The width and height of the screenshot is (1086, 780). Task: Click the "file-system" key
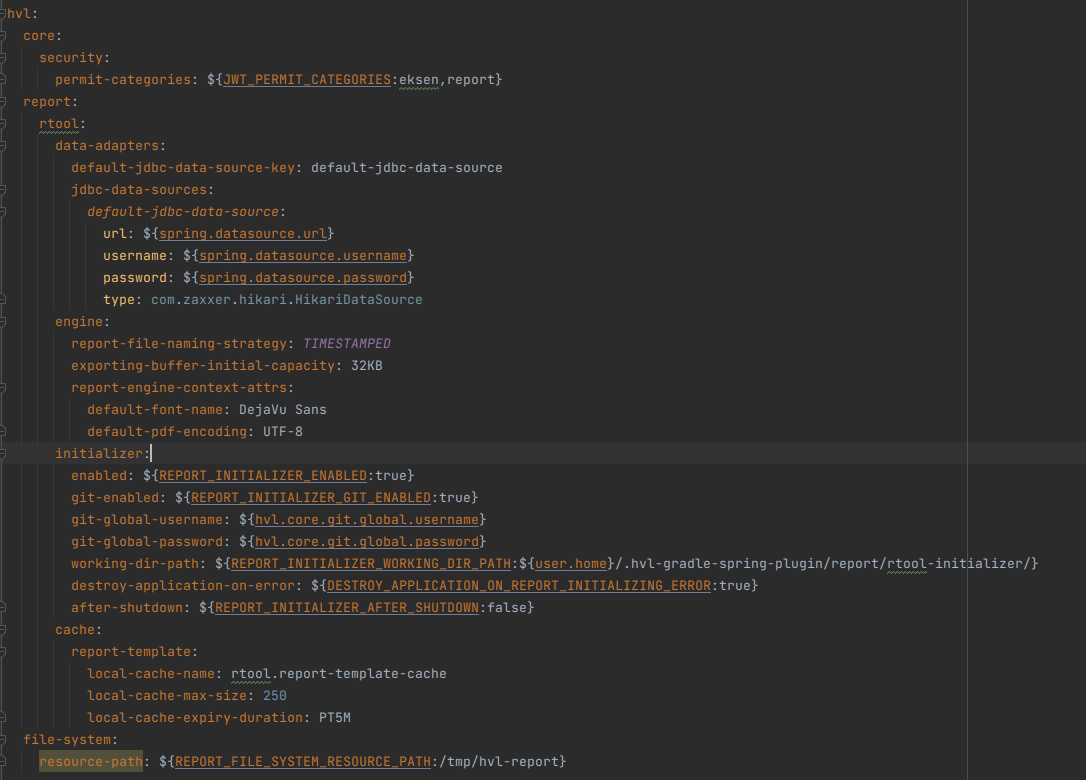[x=66, y=740]
